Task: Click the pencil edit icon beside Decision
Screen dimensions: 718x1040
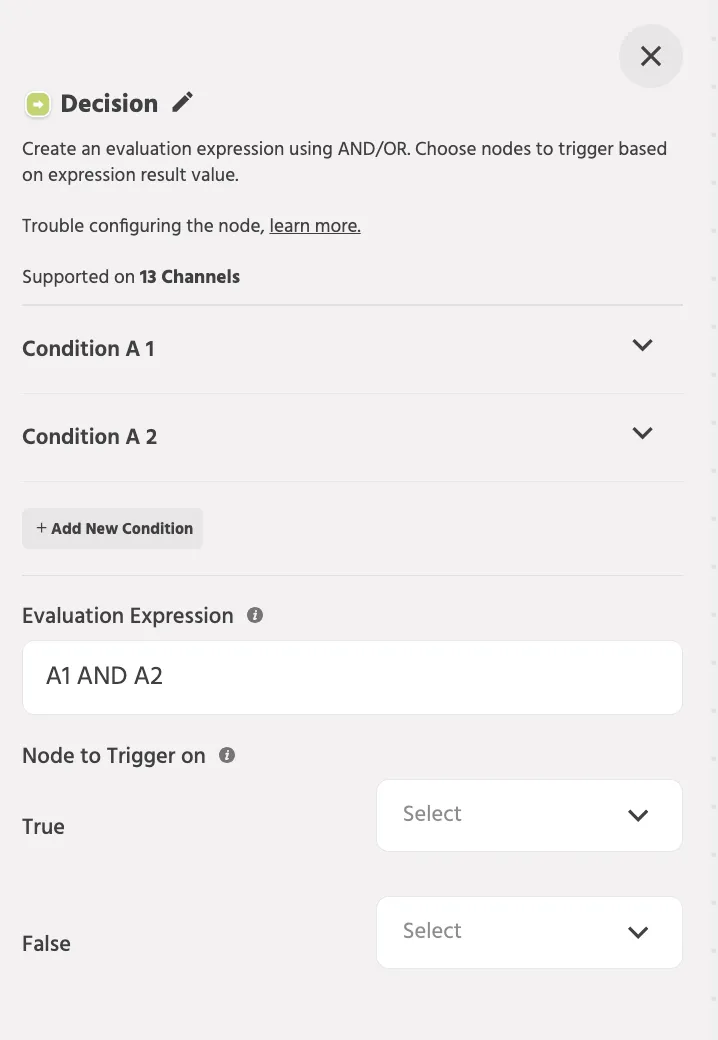Action: click(182, 102)
